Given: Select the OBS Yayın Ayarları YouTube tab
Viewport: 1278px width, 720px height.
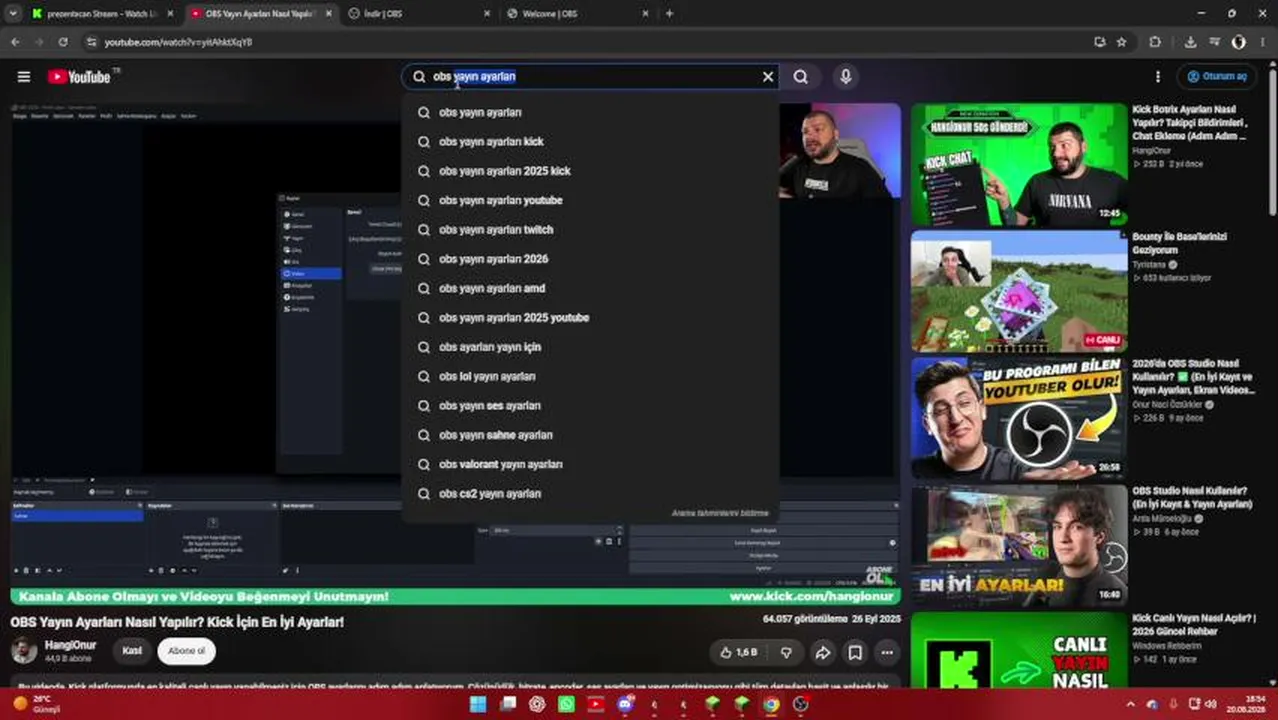Looking at the screenshot, I should tap(262, 14).
